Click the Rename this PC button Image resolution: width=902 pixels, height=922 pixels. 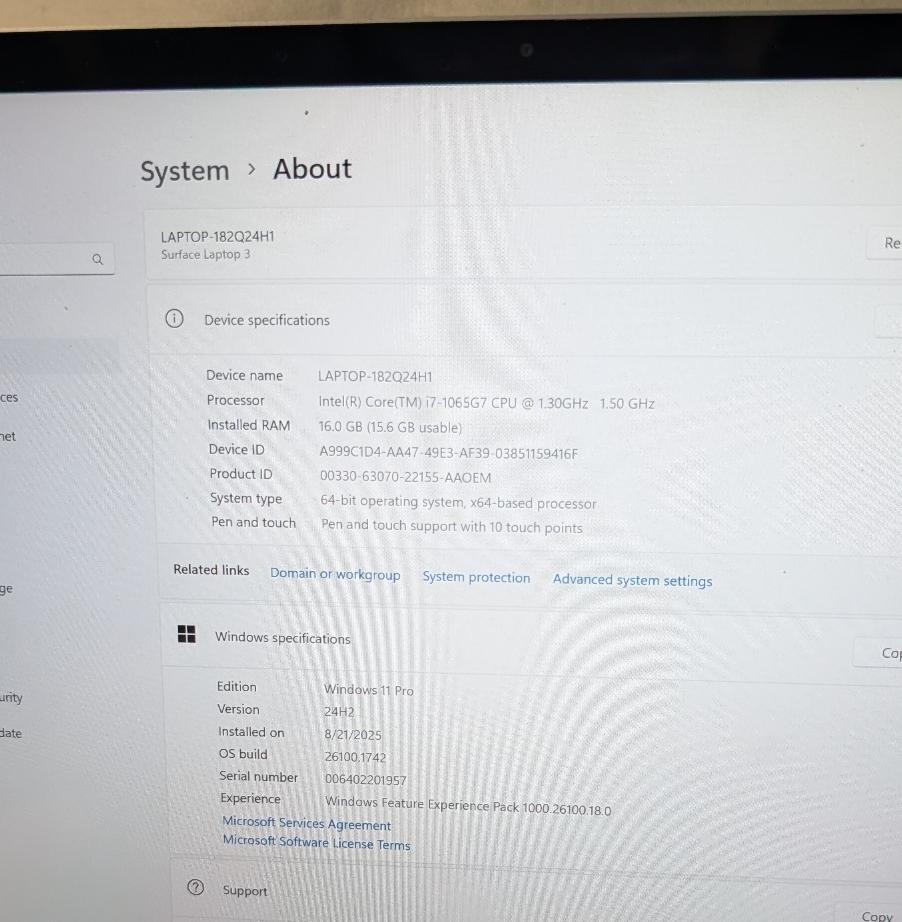(884, 243)
